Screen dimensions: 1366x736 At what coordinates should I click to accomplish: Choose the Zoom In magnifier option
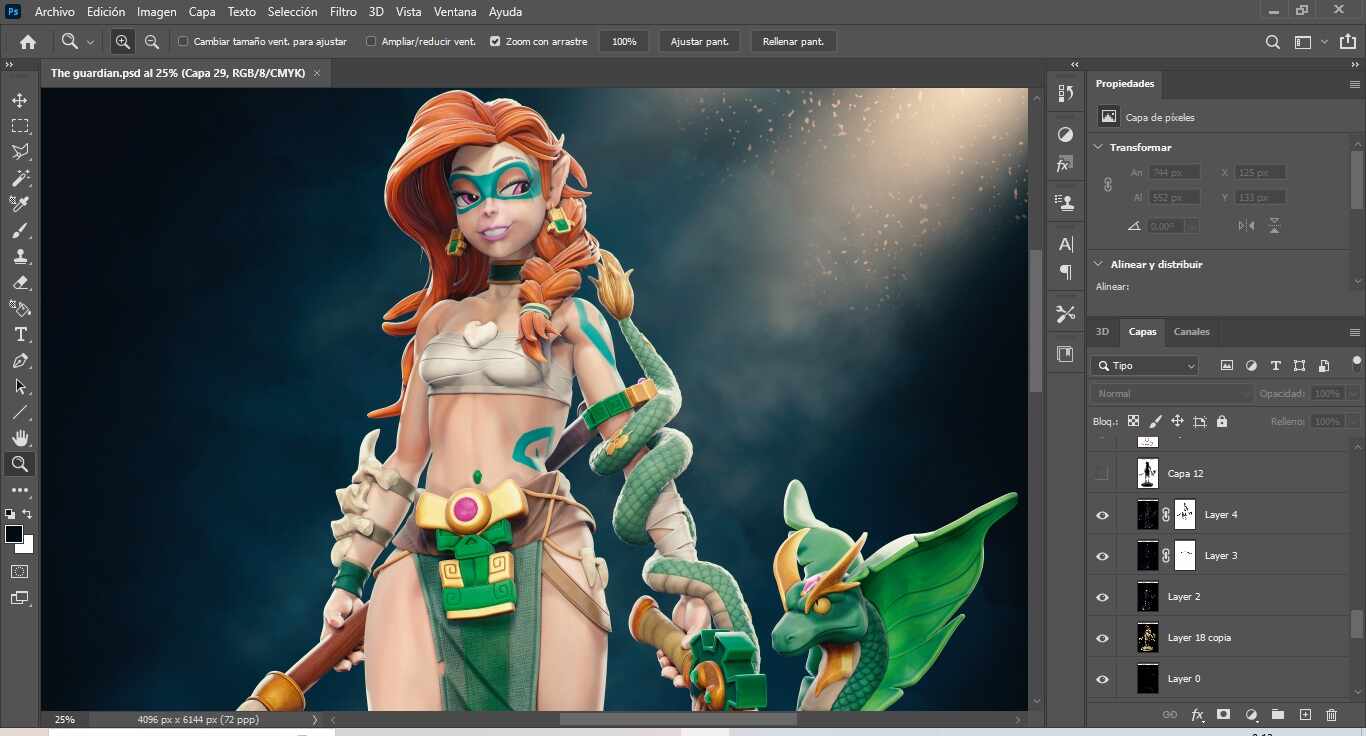[x=123, y=42]
